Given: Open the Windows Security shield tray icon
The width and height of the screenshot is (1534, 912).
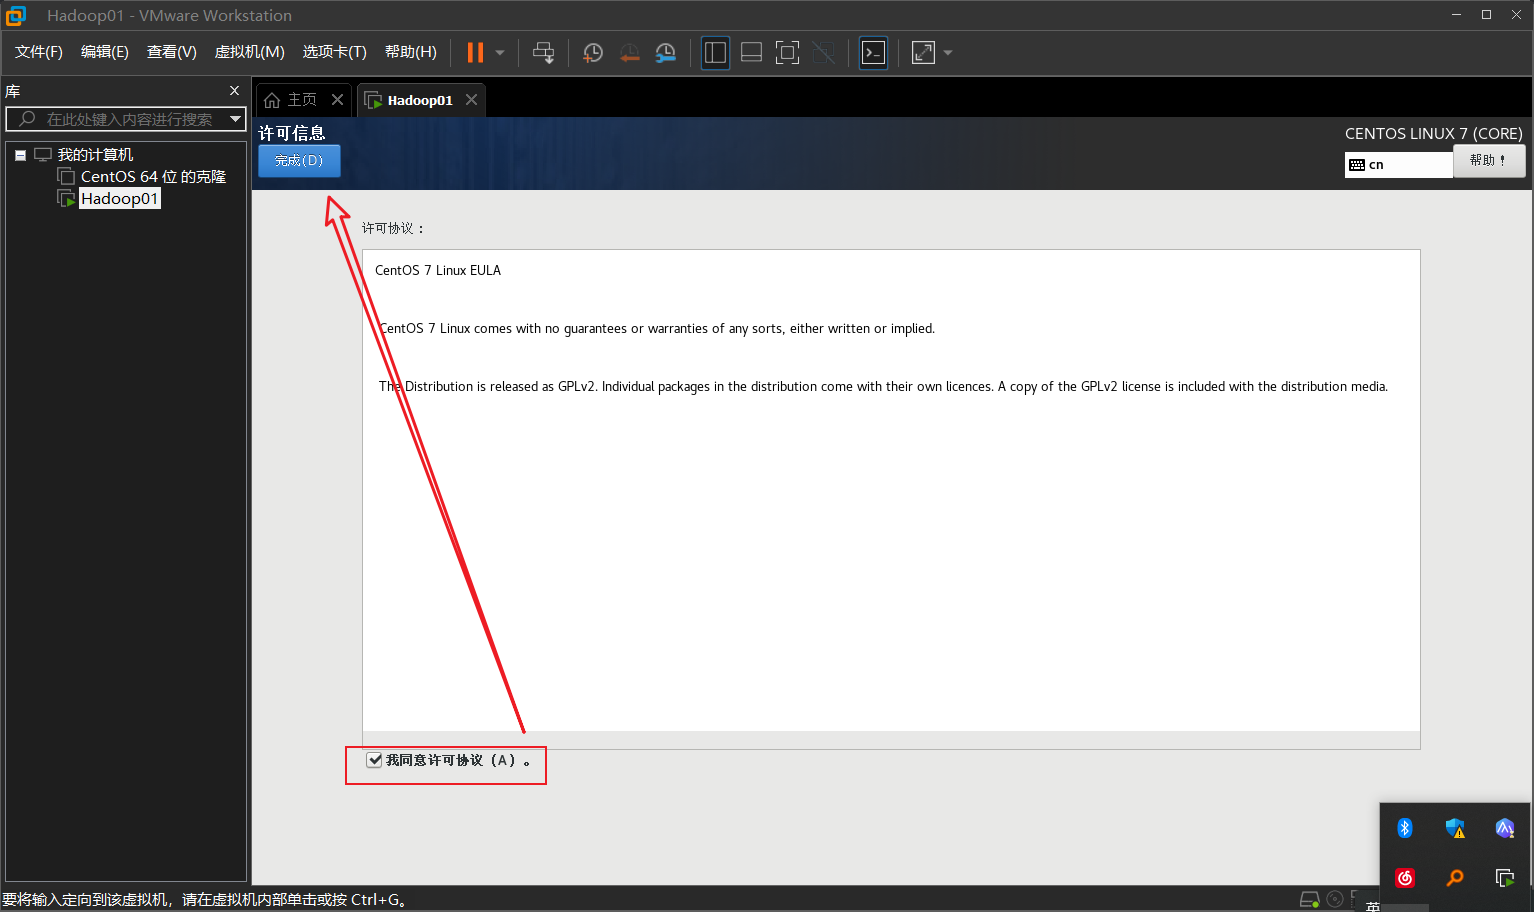Looking at the screenshot, I should [1455, 828].
